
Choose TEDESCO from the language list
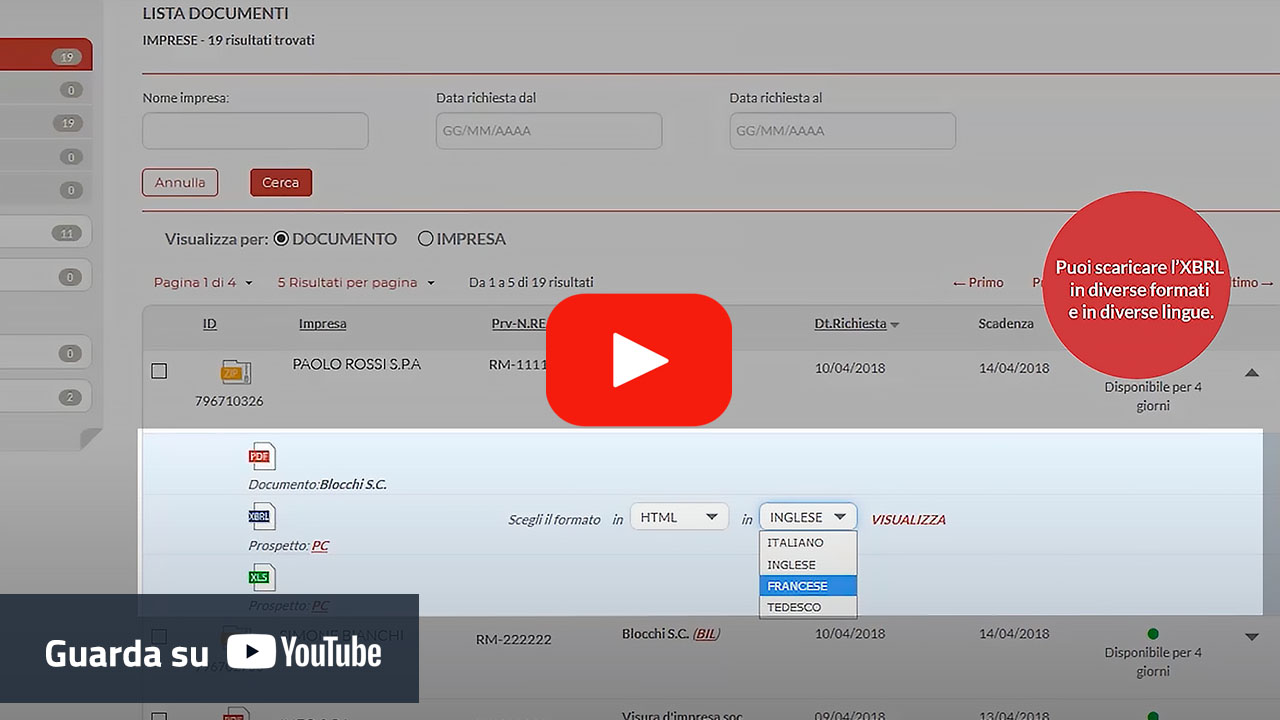[808, 607]
